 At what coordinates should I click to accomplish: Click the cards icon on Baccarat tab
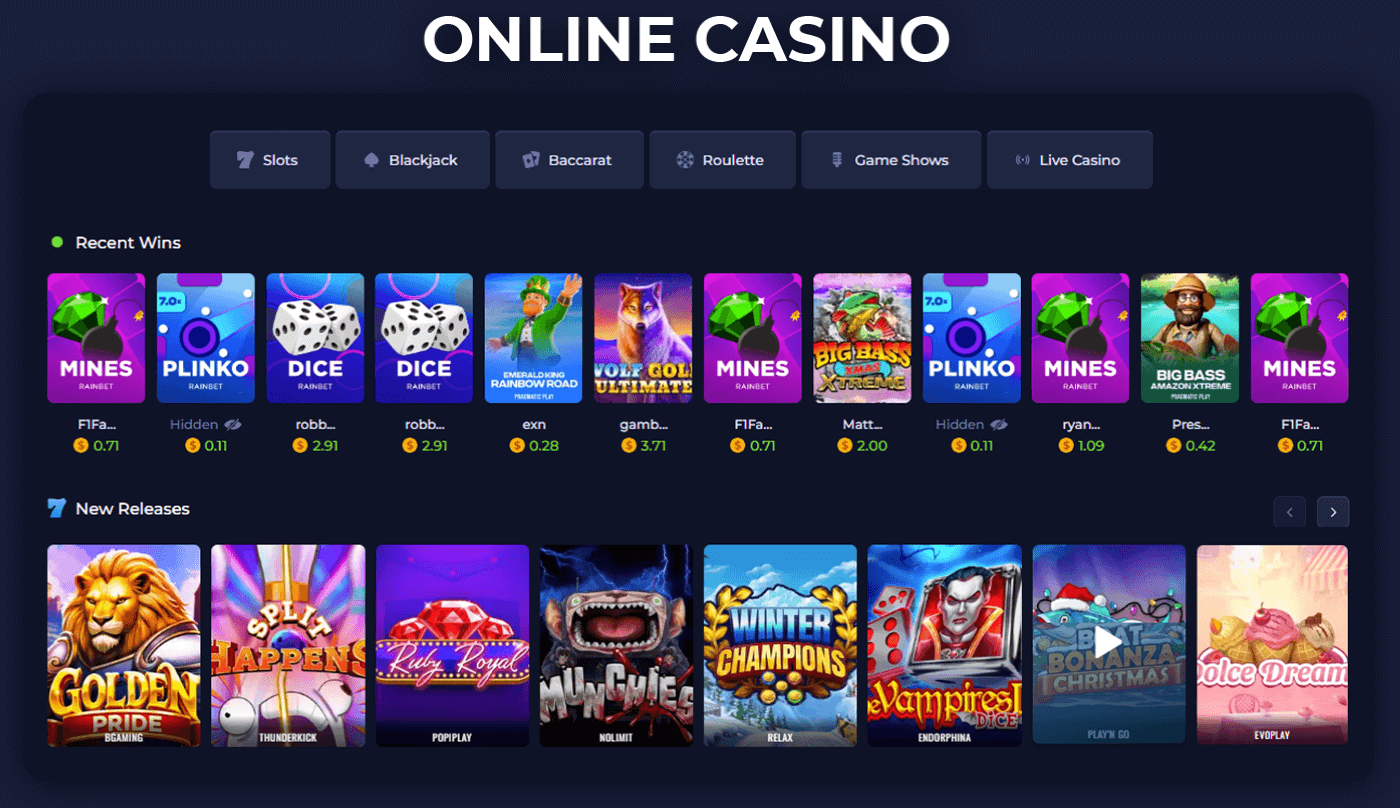(531, 160)
